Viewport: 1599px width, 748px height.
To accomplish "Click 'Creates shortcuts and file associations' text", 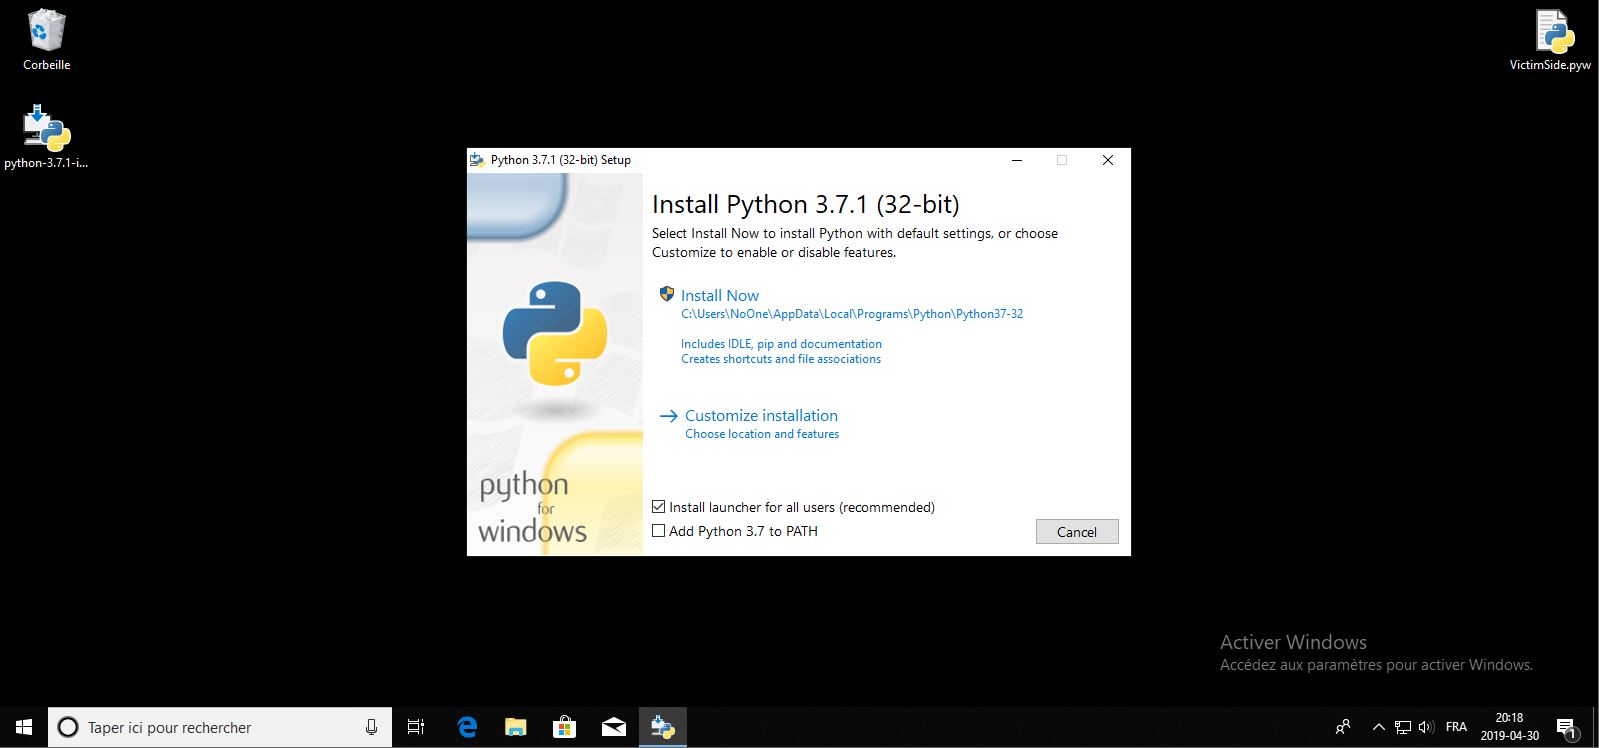I will tap(781, 359).
